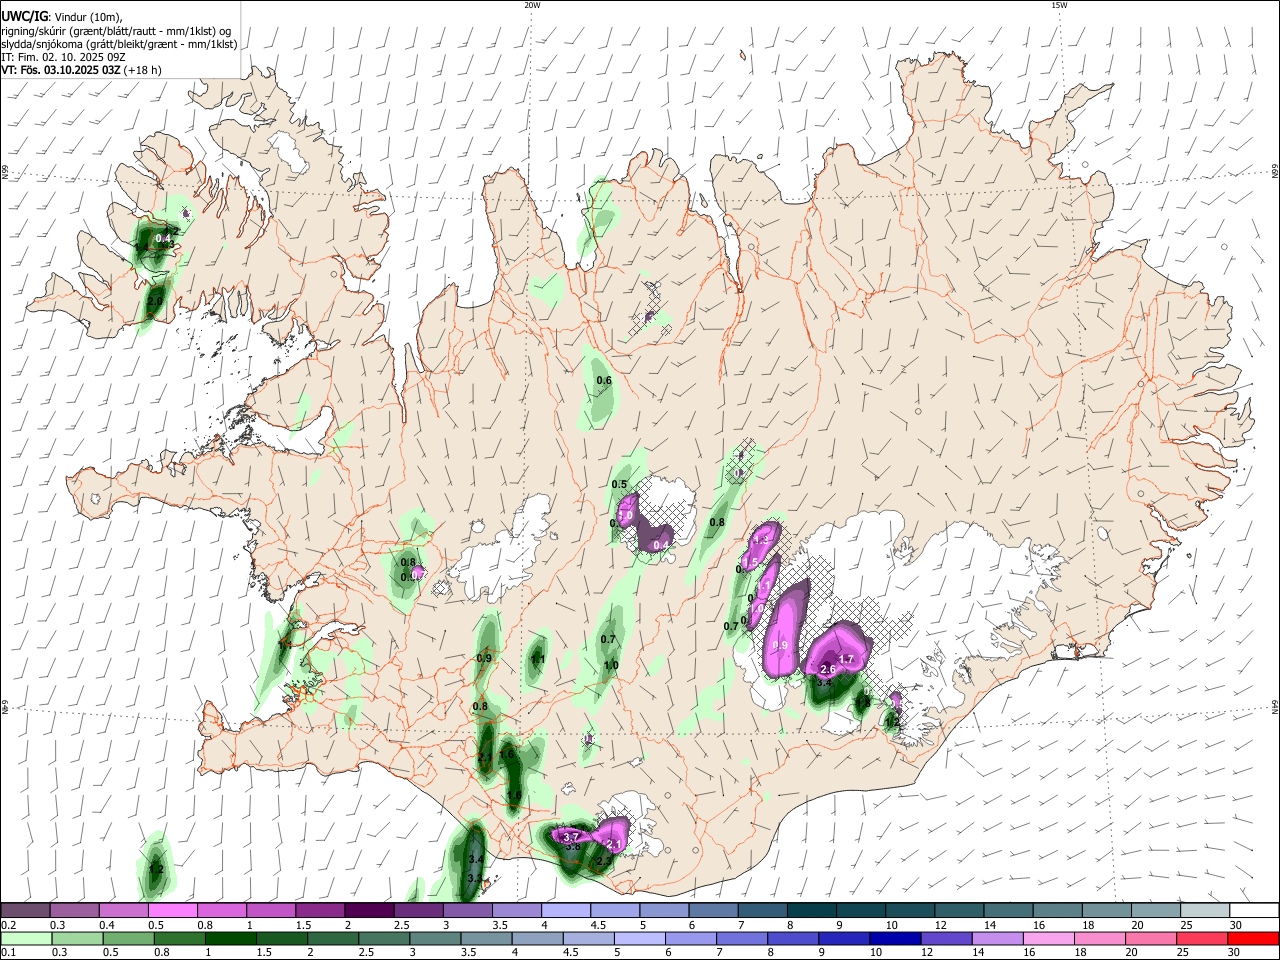Pick the deep navy 10 mm rain swatch
Screen dimensions: 1280x960
[x=896, y=938]
